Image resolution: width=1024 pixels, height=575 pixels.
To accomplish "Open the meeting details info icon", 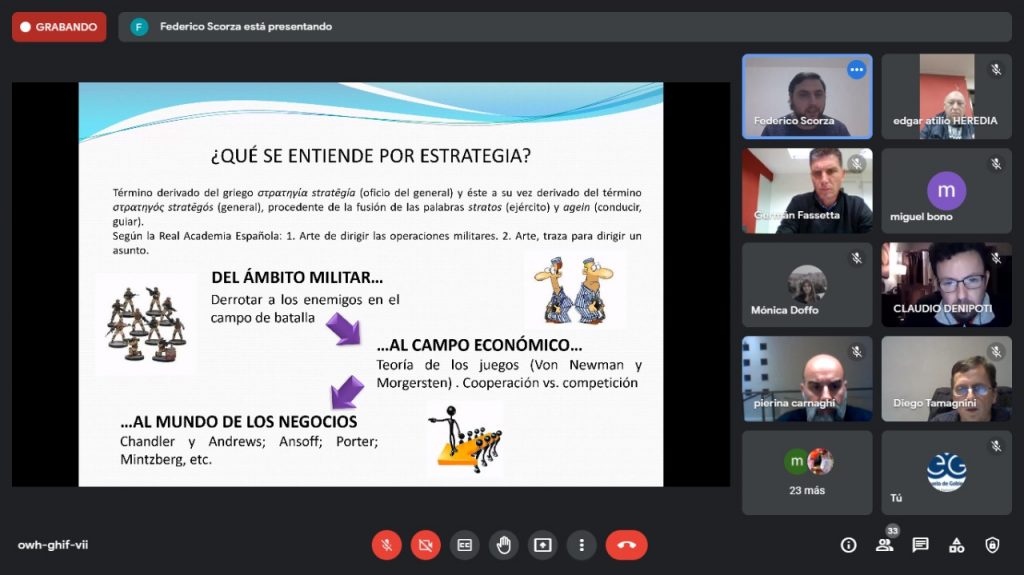I will point(848,545).
